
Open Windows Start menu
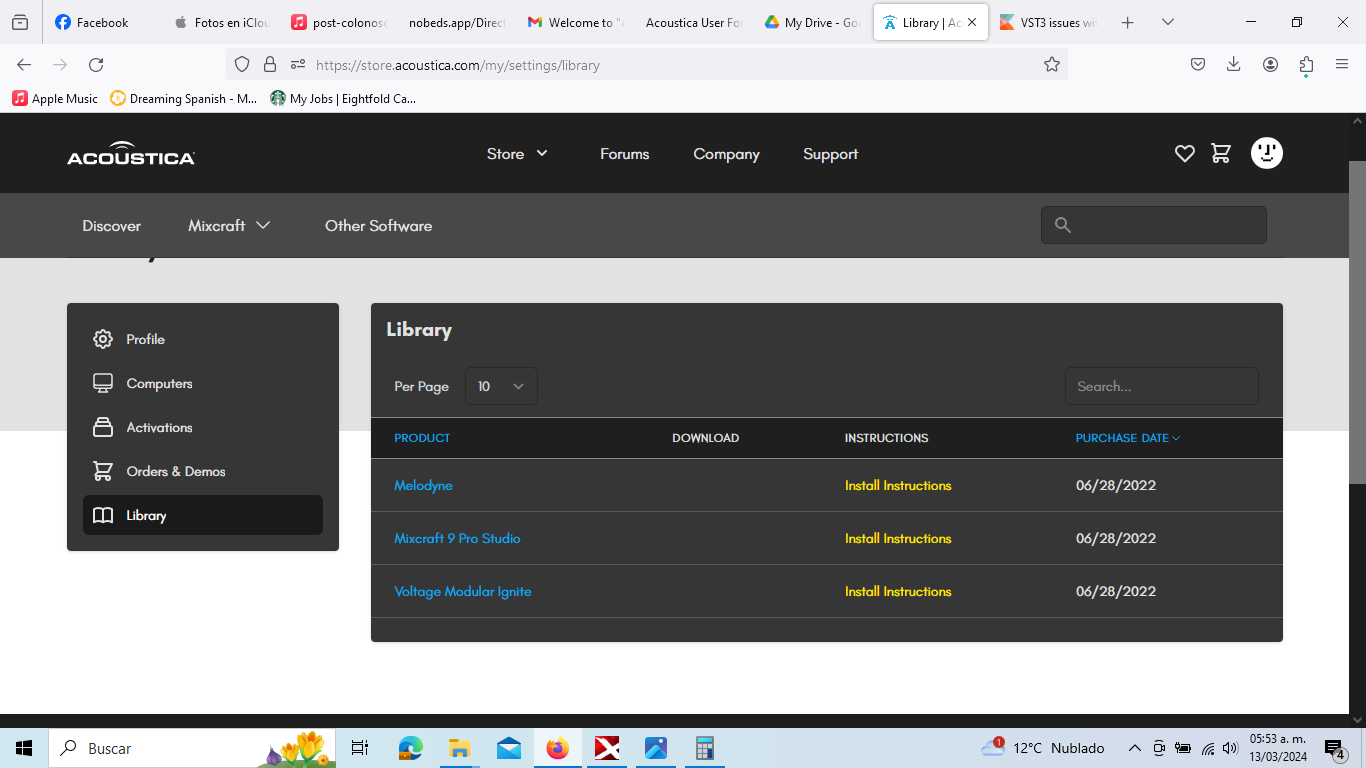click(24, 748)
